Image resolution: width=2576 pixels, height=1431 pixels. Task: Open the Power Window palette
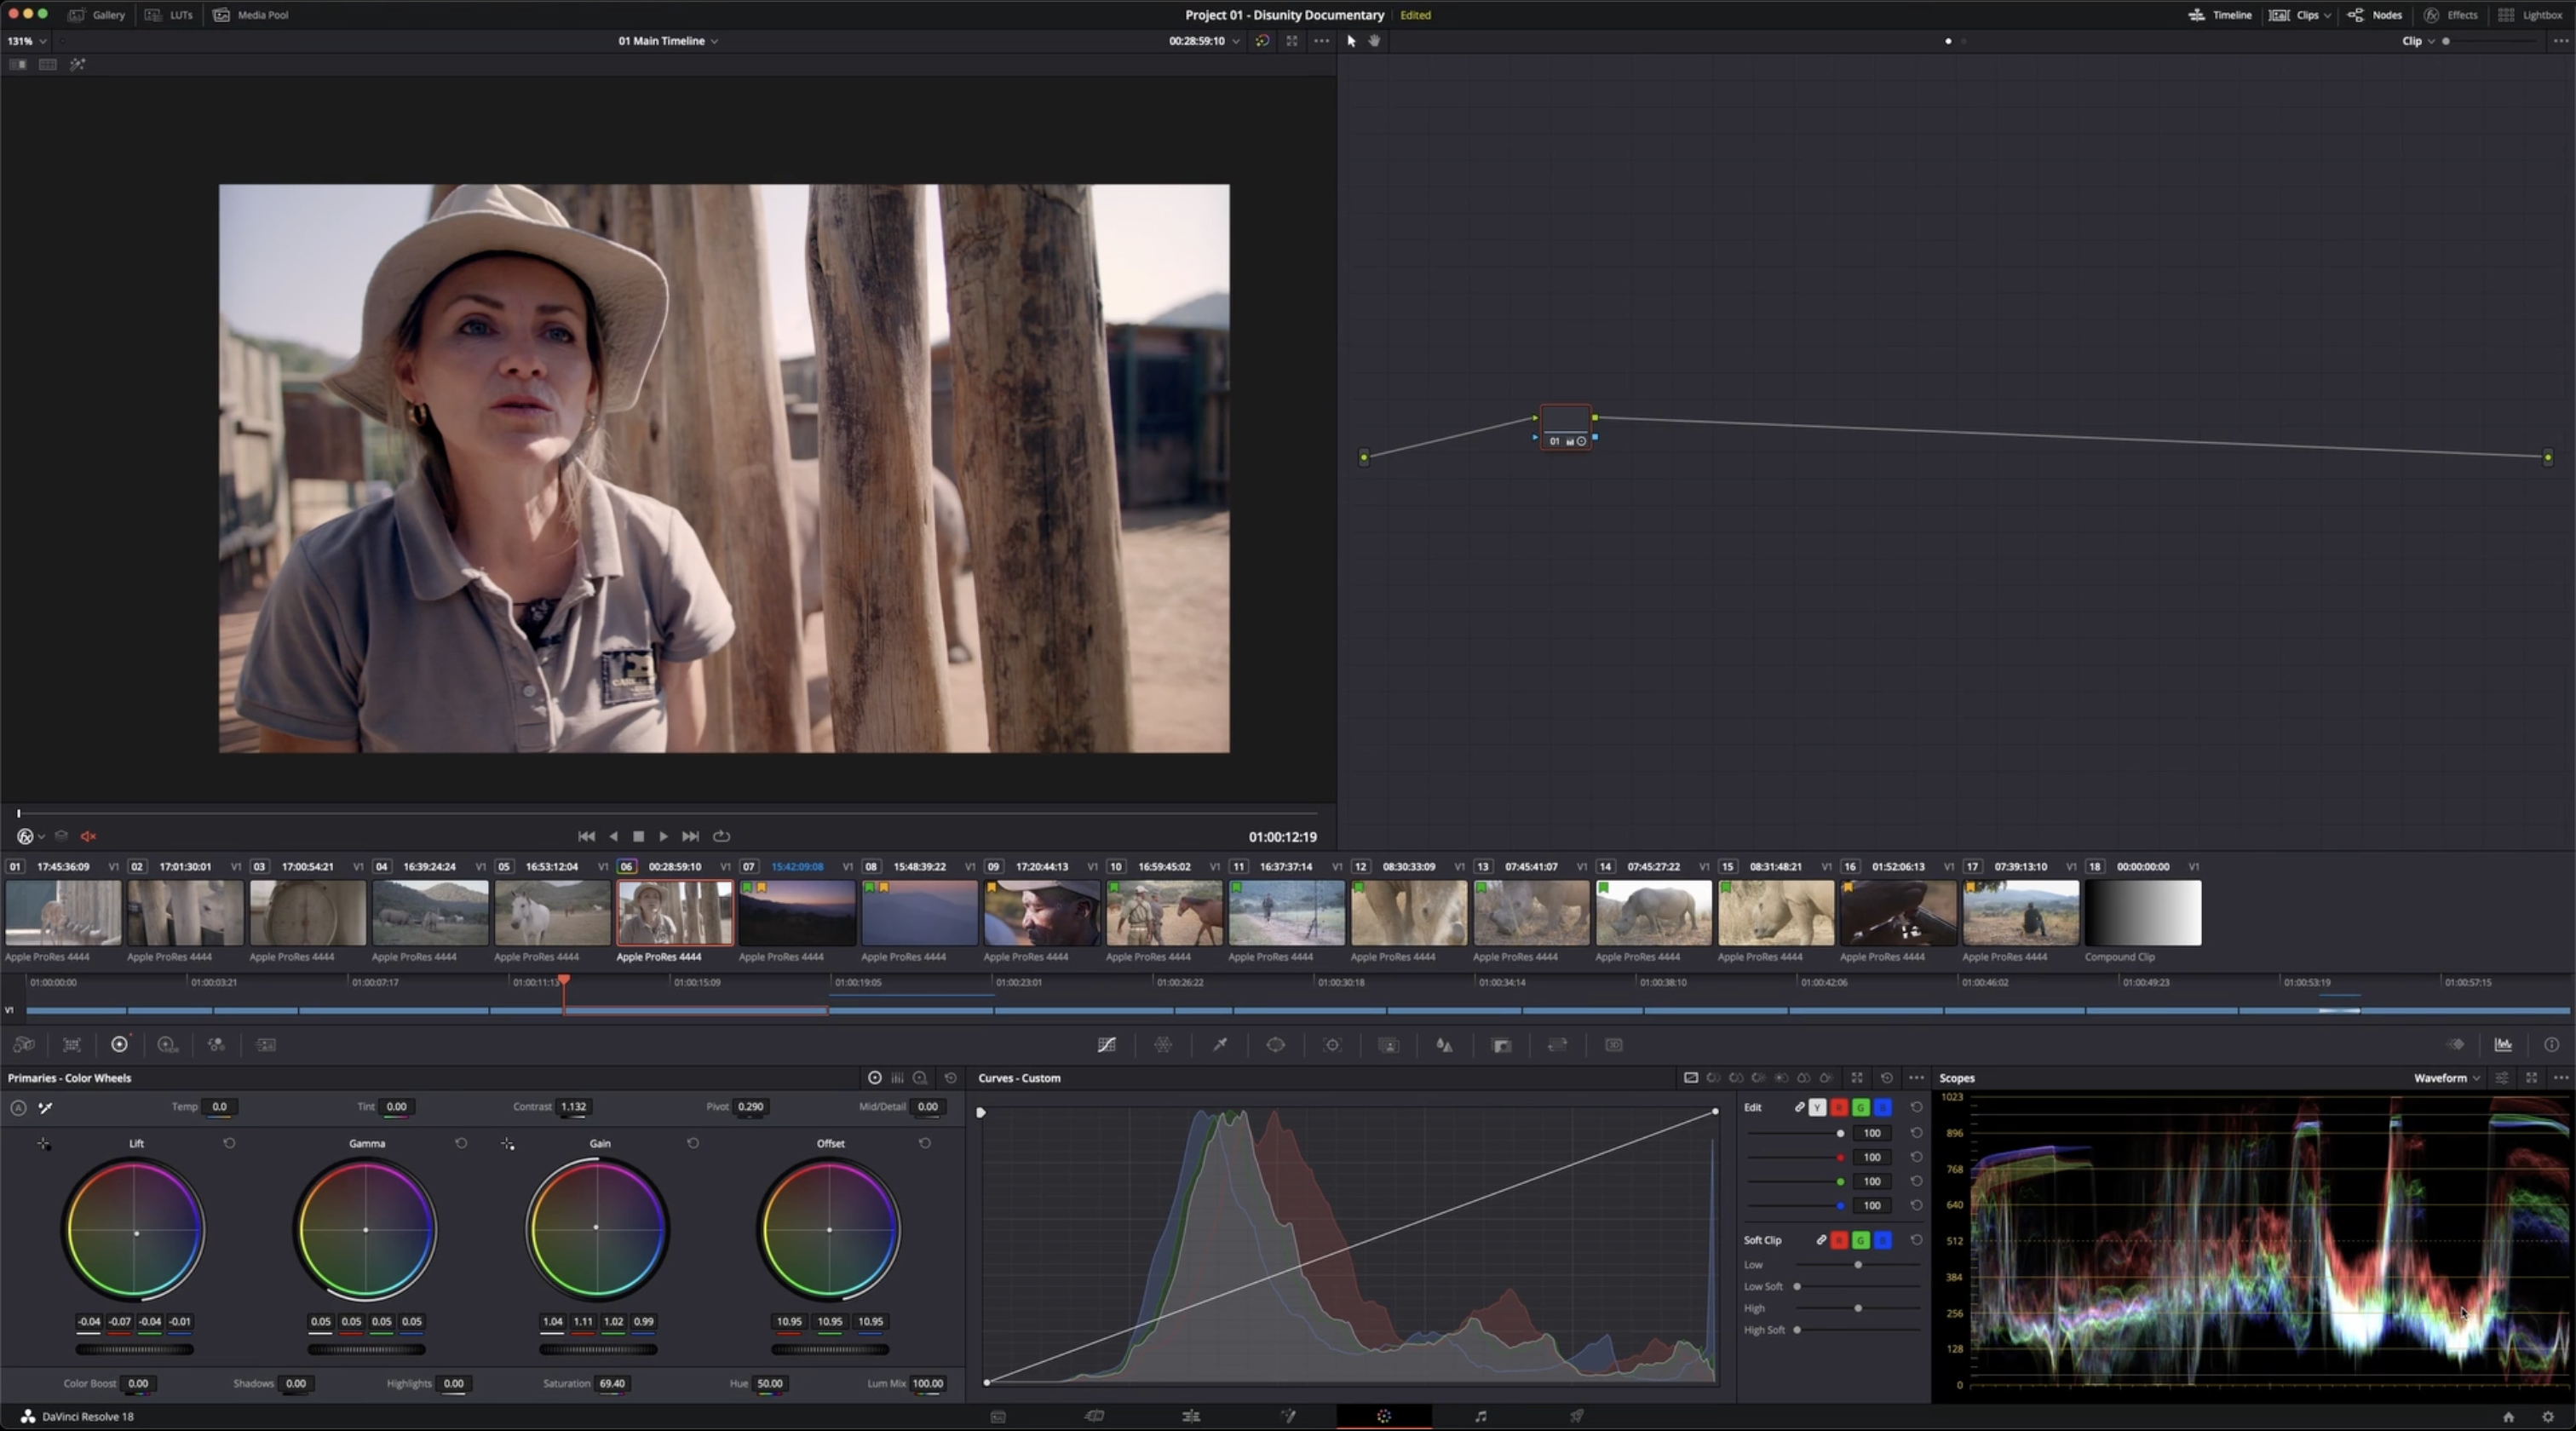pyautogui.click(x=1276, y=1045)
